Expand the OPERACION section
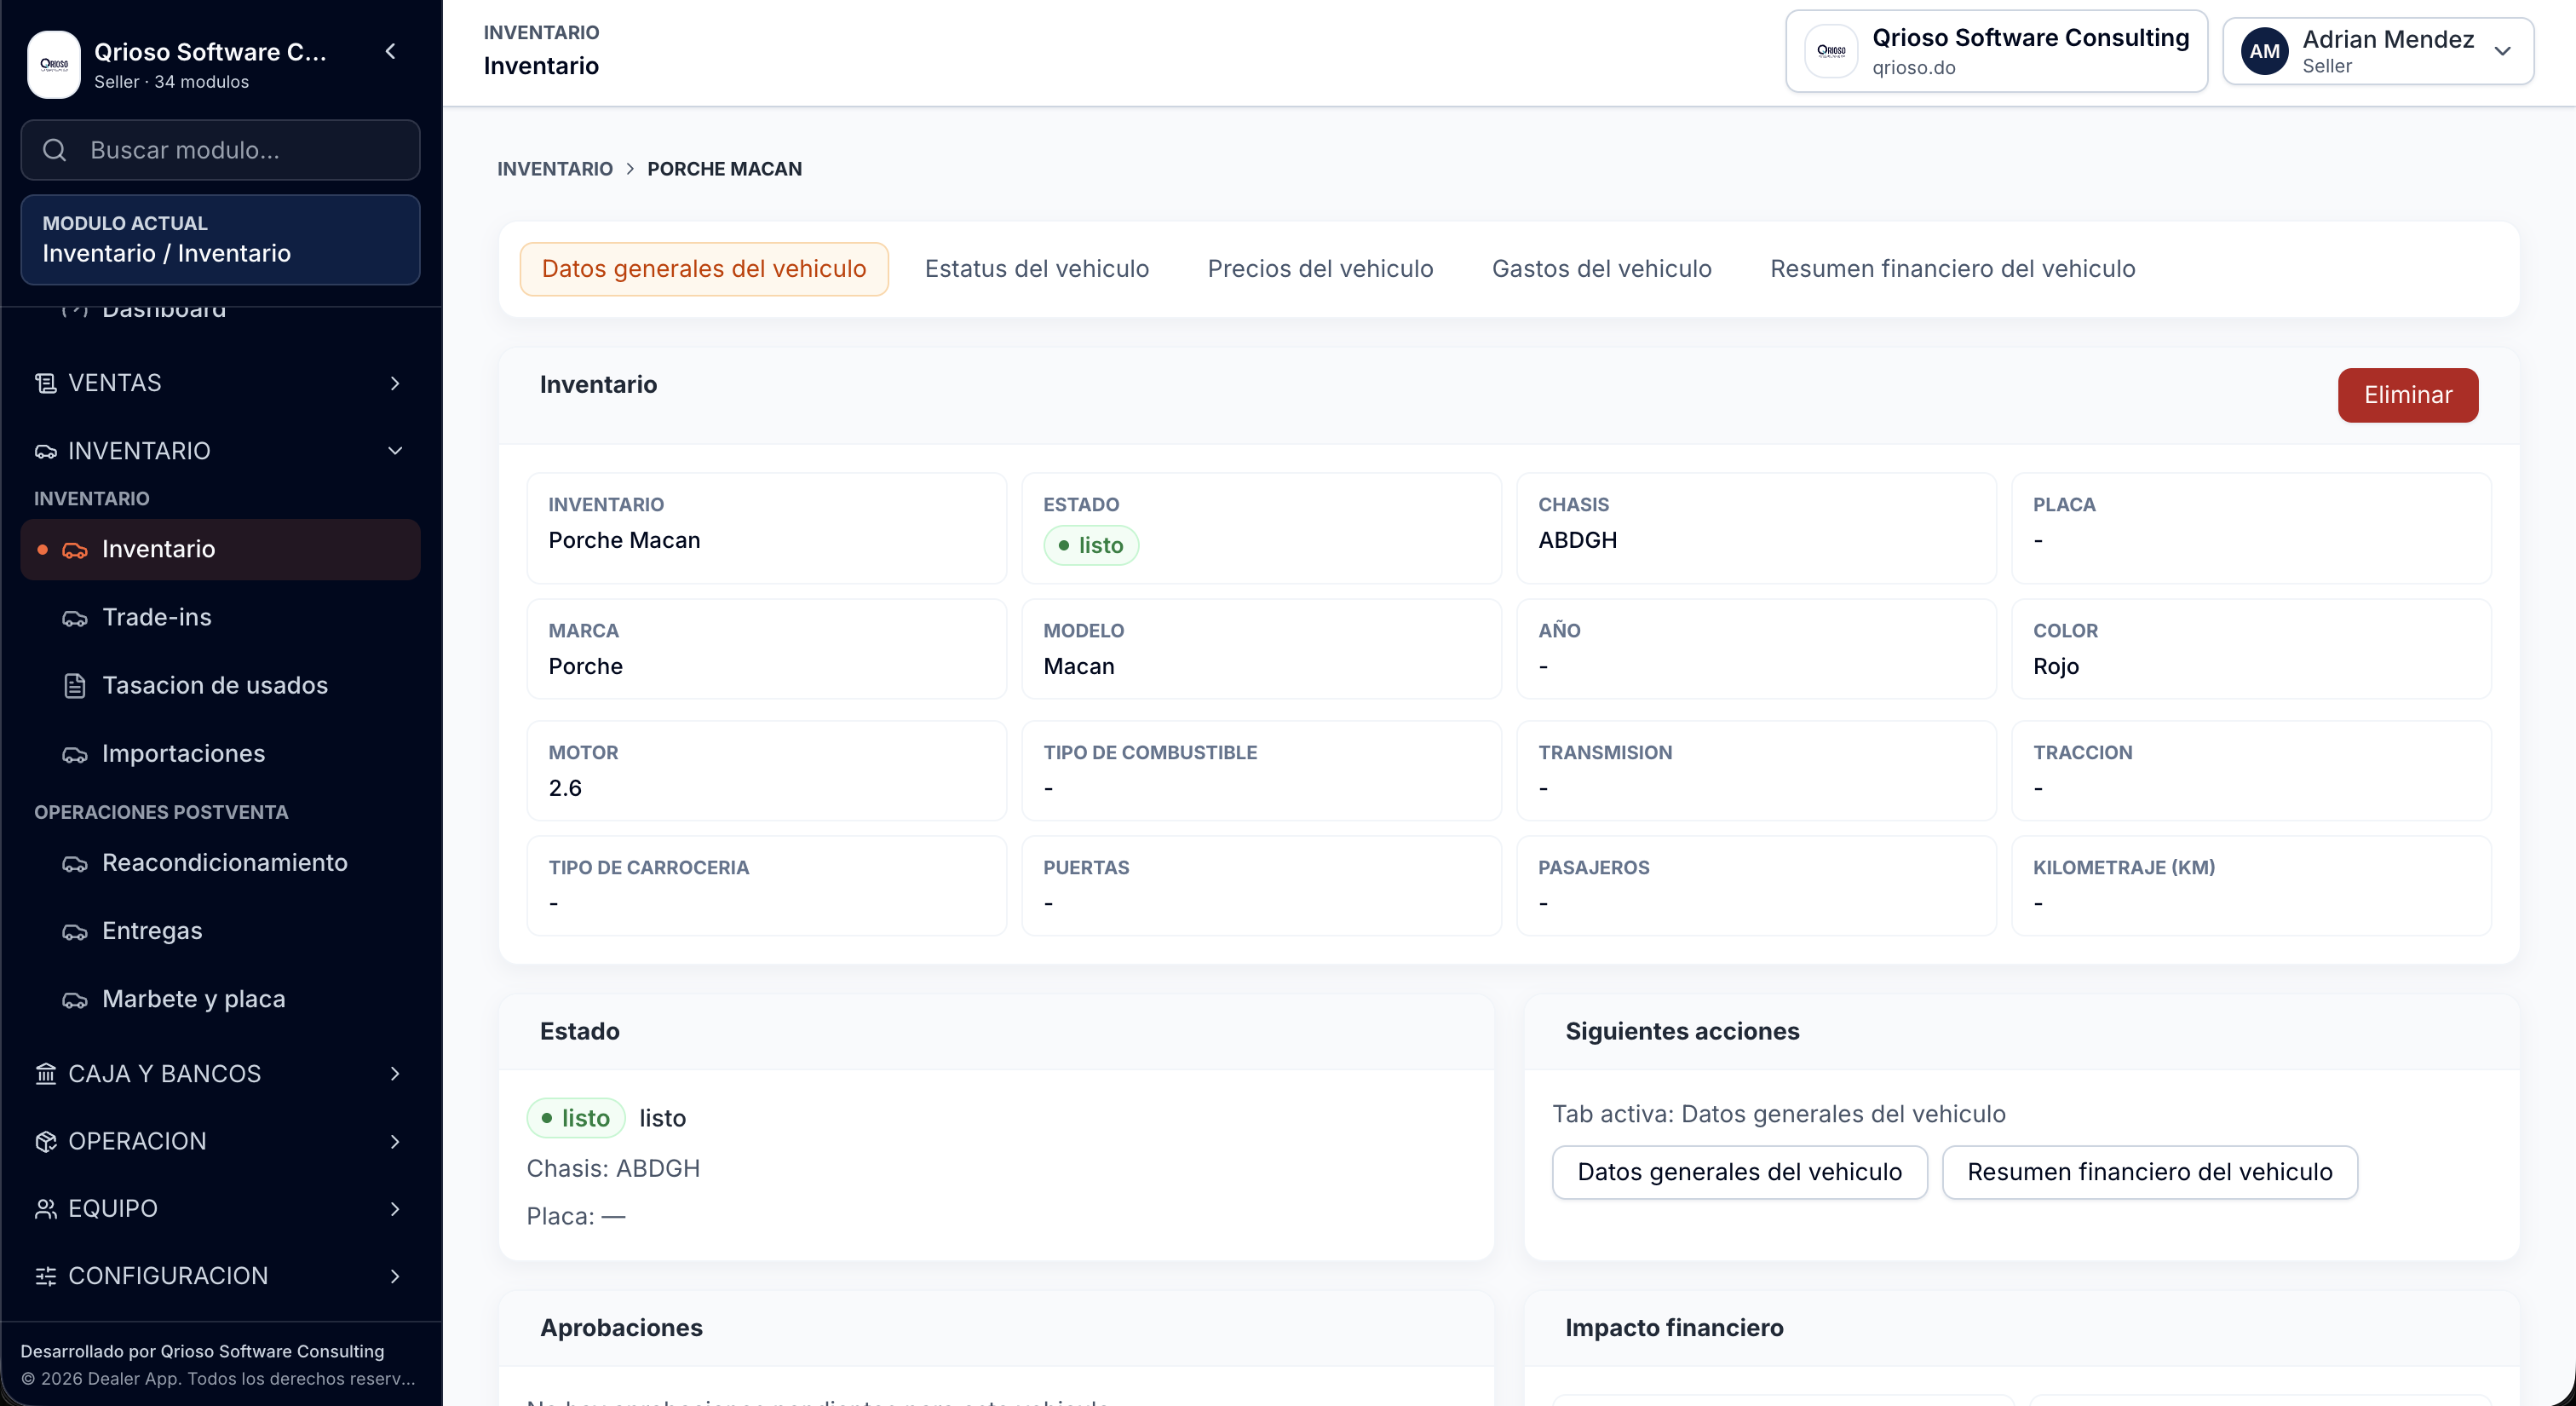The height and width of the screenshot is (1406, 2576). point(395,1141)
